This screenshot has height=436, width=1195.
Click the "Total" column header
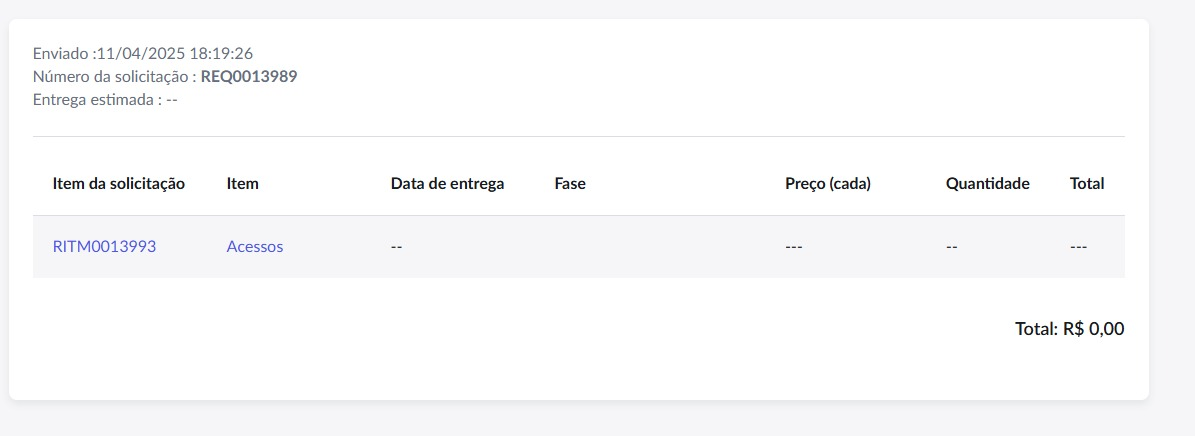(1087, 184)
